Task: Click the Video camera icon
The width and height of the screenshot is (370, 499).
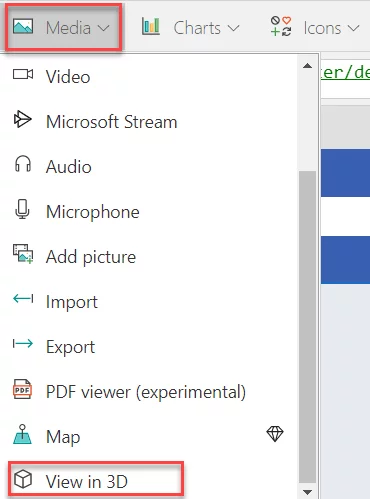Action: pos(23,74)
